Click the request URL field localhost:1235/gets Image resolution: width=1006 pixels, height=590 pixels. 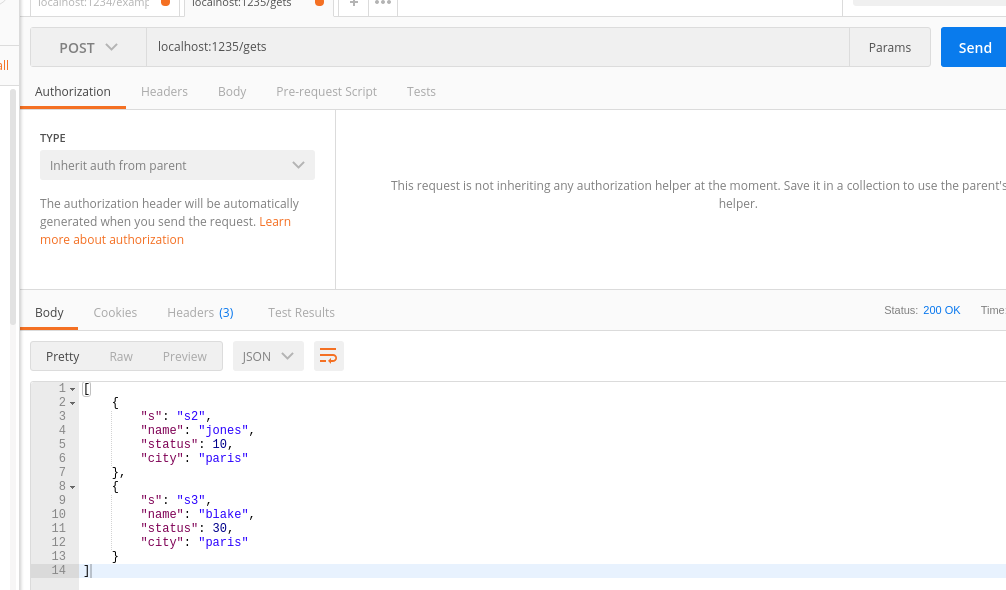(x=498, y=47)
